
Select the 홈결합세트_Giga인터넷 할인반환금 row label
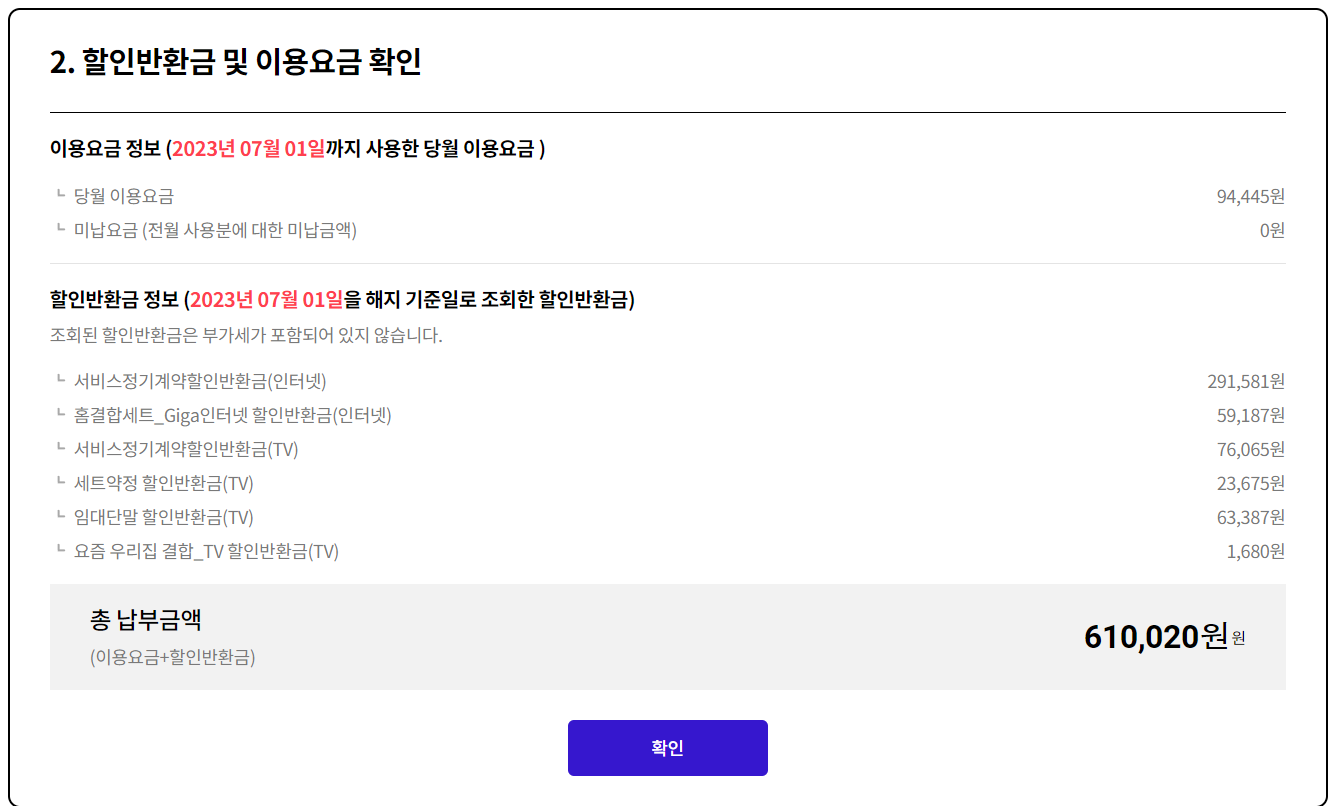pyautogui.click(x=232, y=415)
